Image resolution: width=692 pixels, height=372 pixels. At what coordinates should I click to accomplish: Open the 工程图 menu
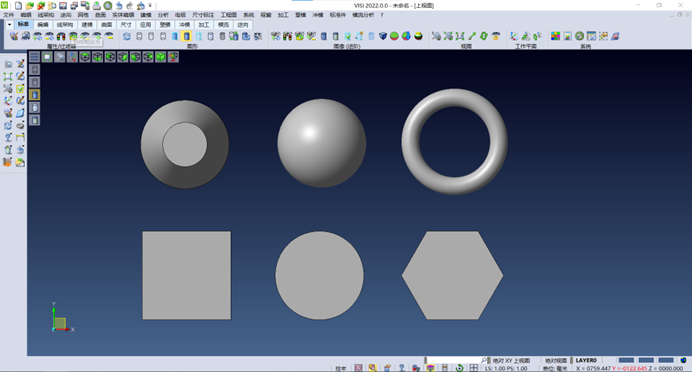pos(229,15)
